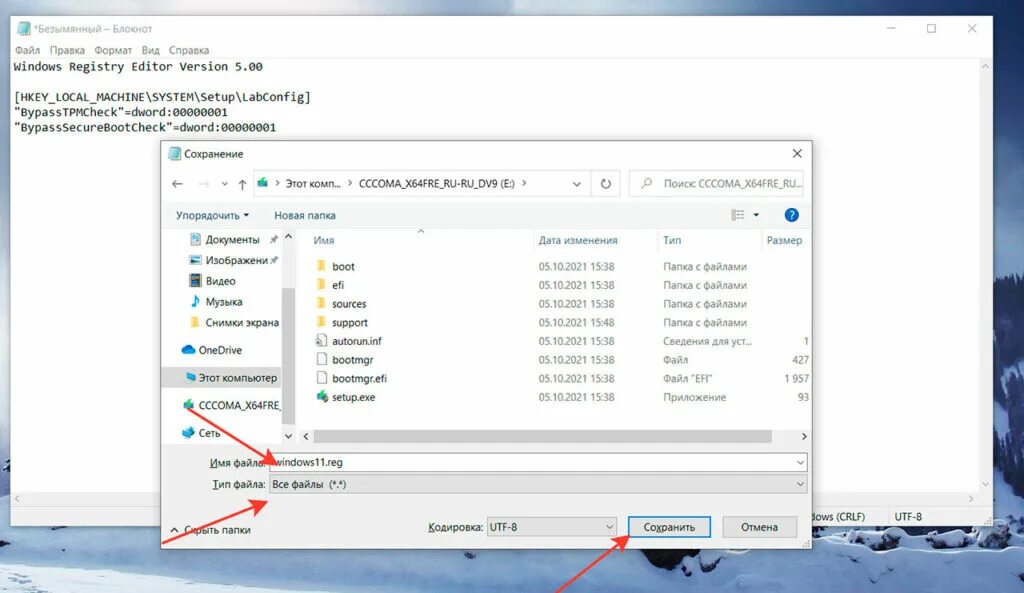Select Сеть in the sidebar
This screenshot has height=593, width=1024.
(209, 433)
